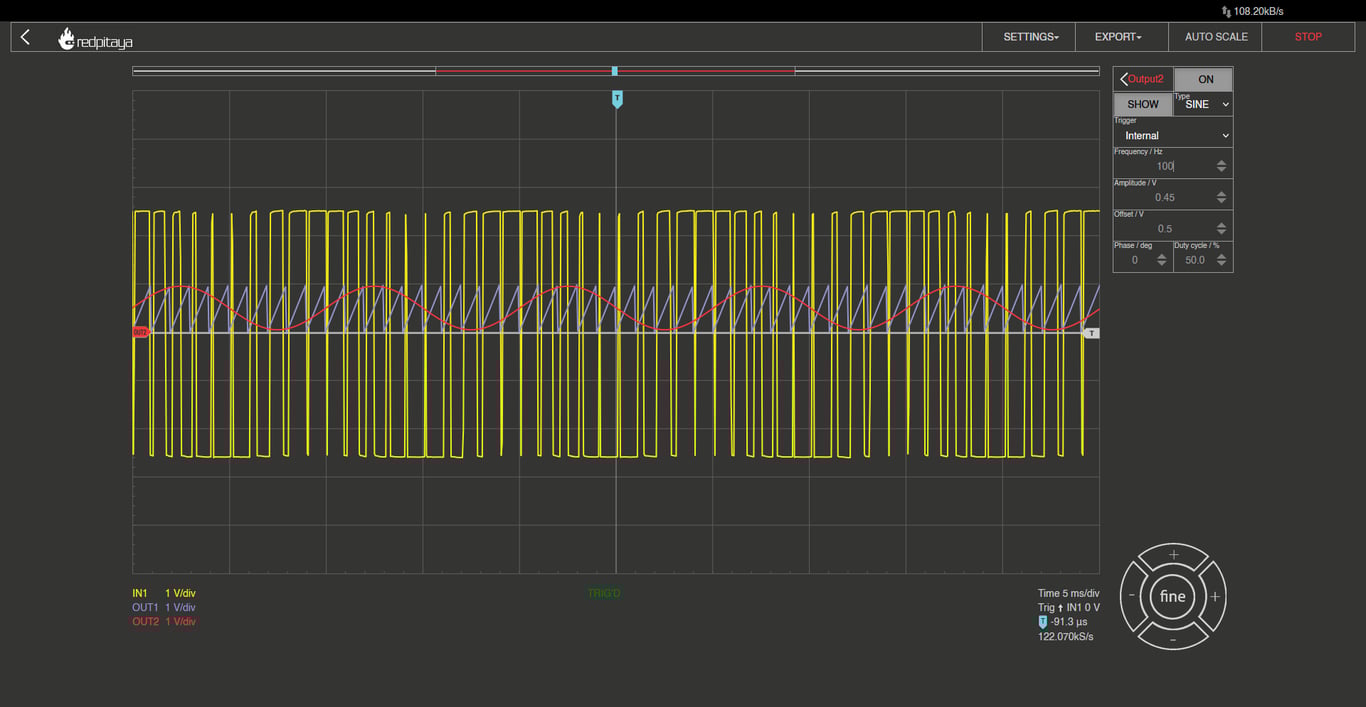Click the left minus on the joystick control
This screenshot has width=1366, height=707.
pyautogui.click(x=1132, y=596)
